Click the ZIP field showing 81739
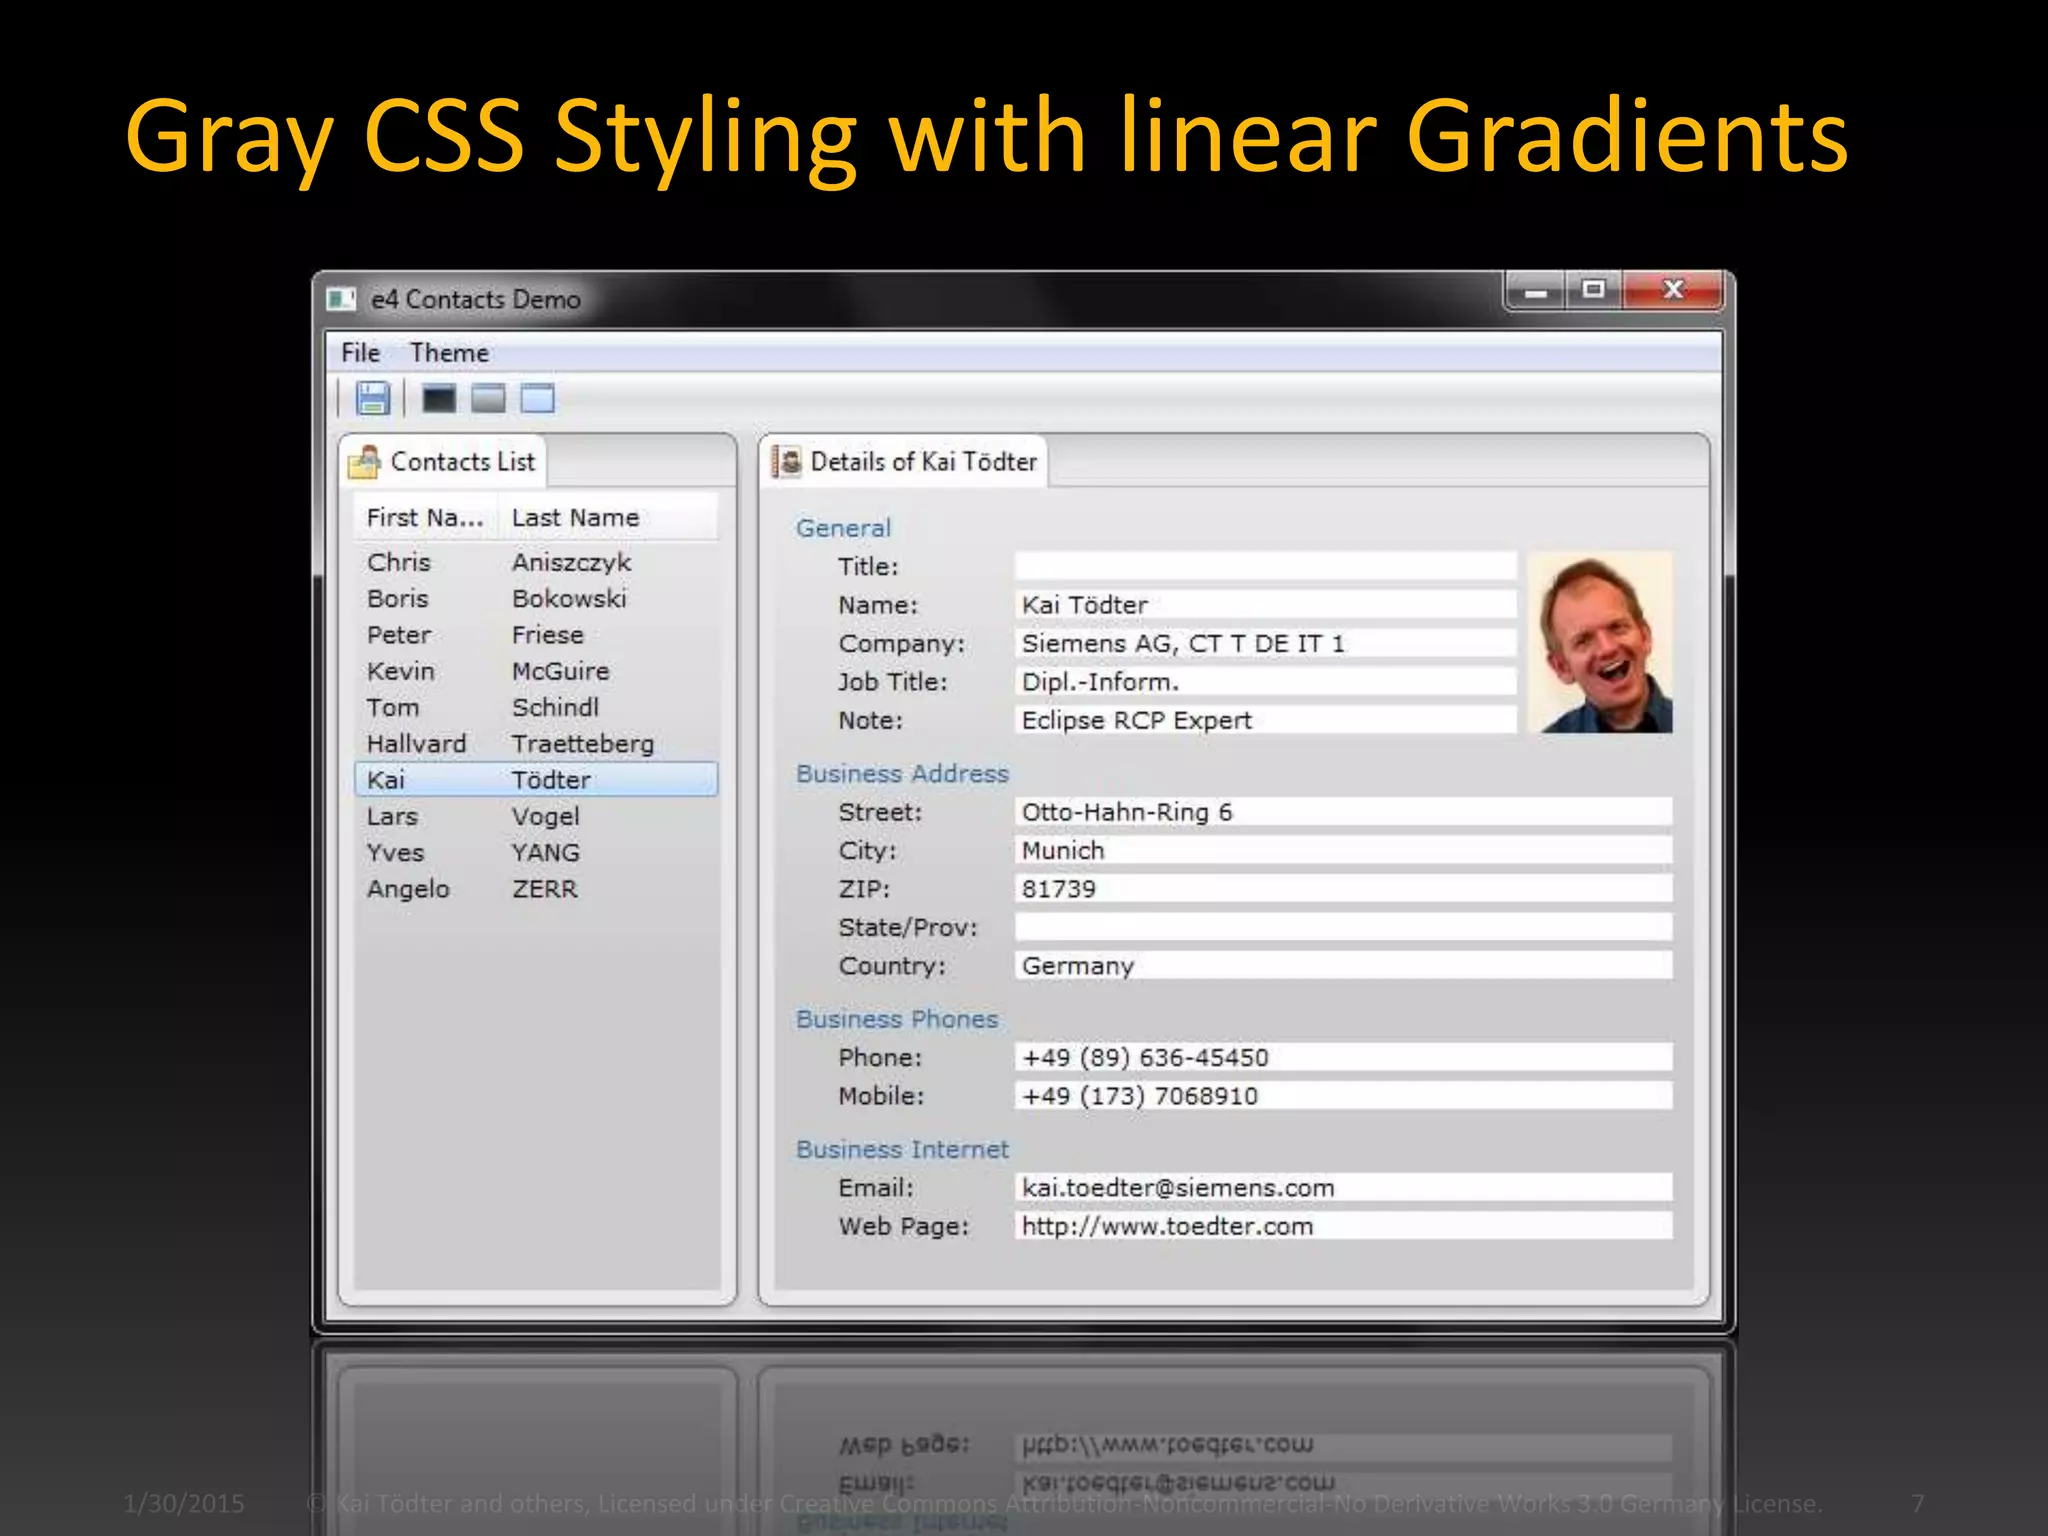Image resolution: width=2048 pixels, height=1536 pixels. click(1343, 889)
